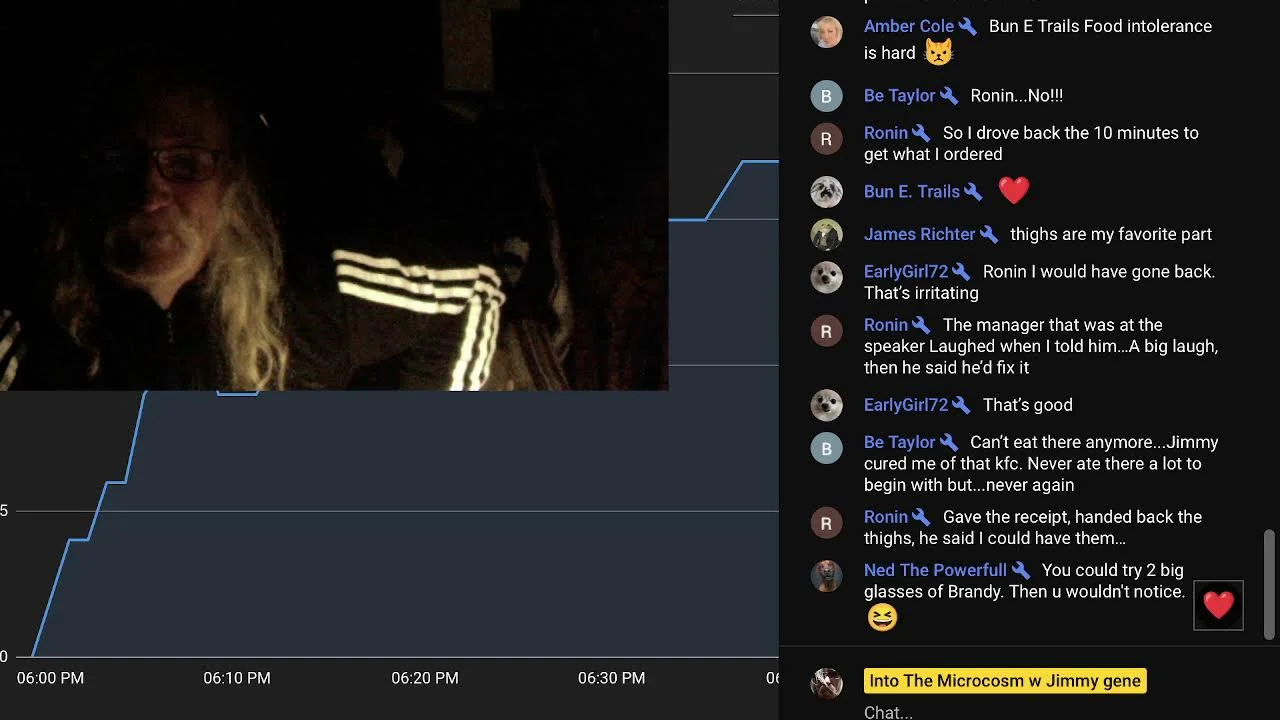
Task: Click the "That's good" message text
Action: pos(1028,405)
